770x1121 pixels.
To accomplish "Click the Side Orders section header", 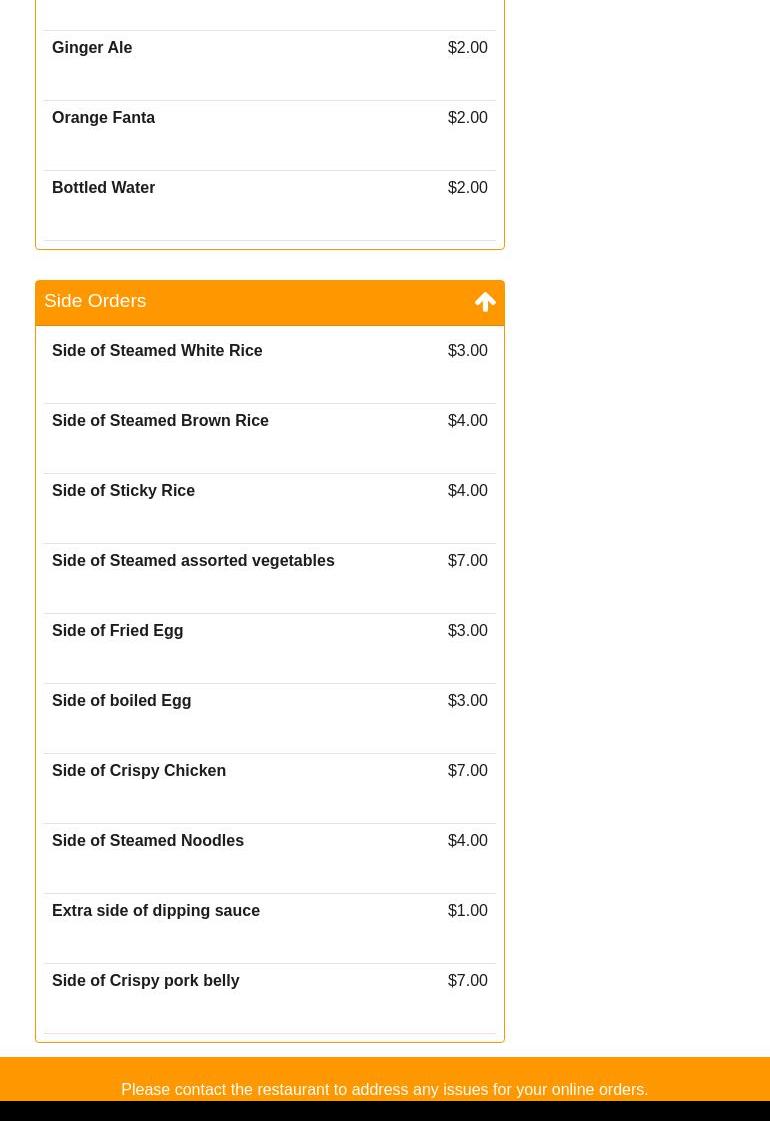I will coord(270,302).
